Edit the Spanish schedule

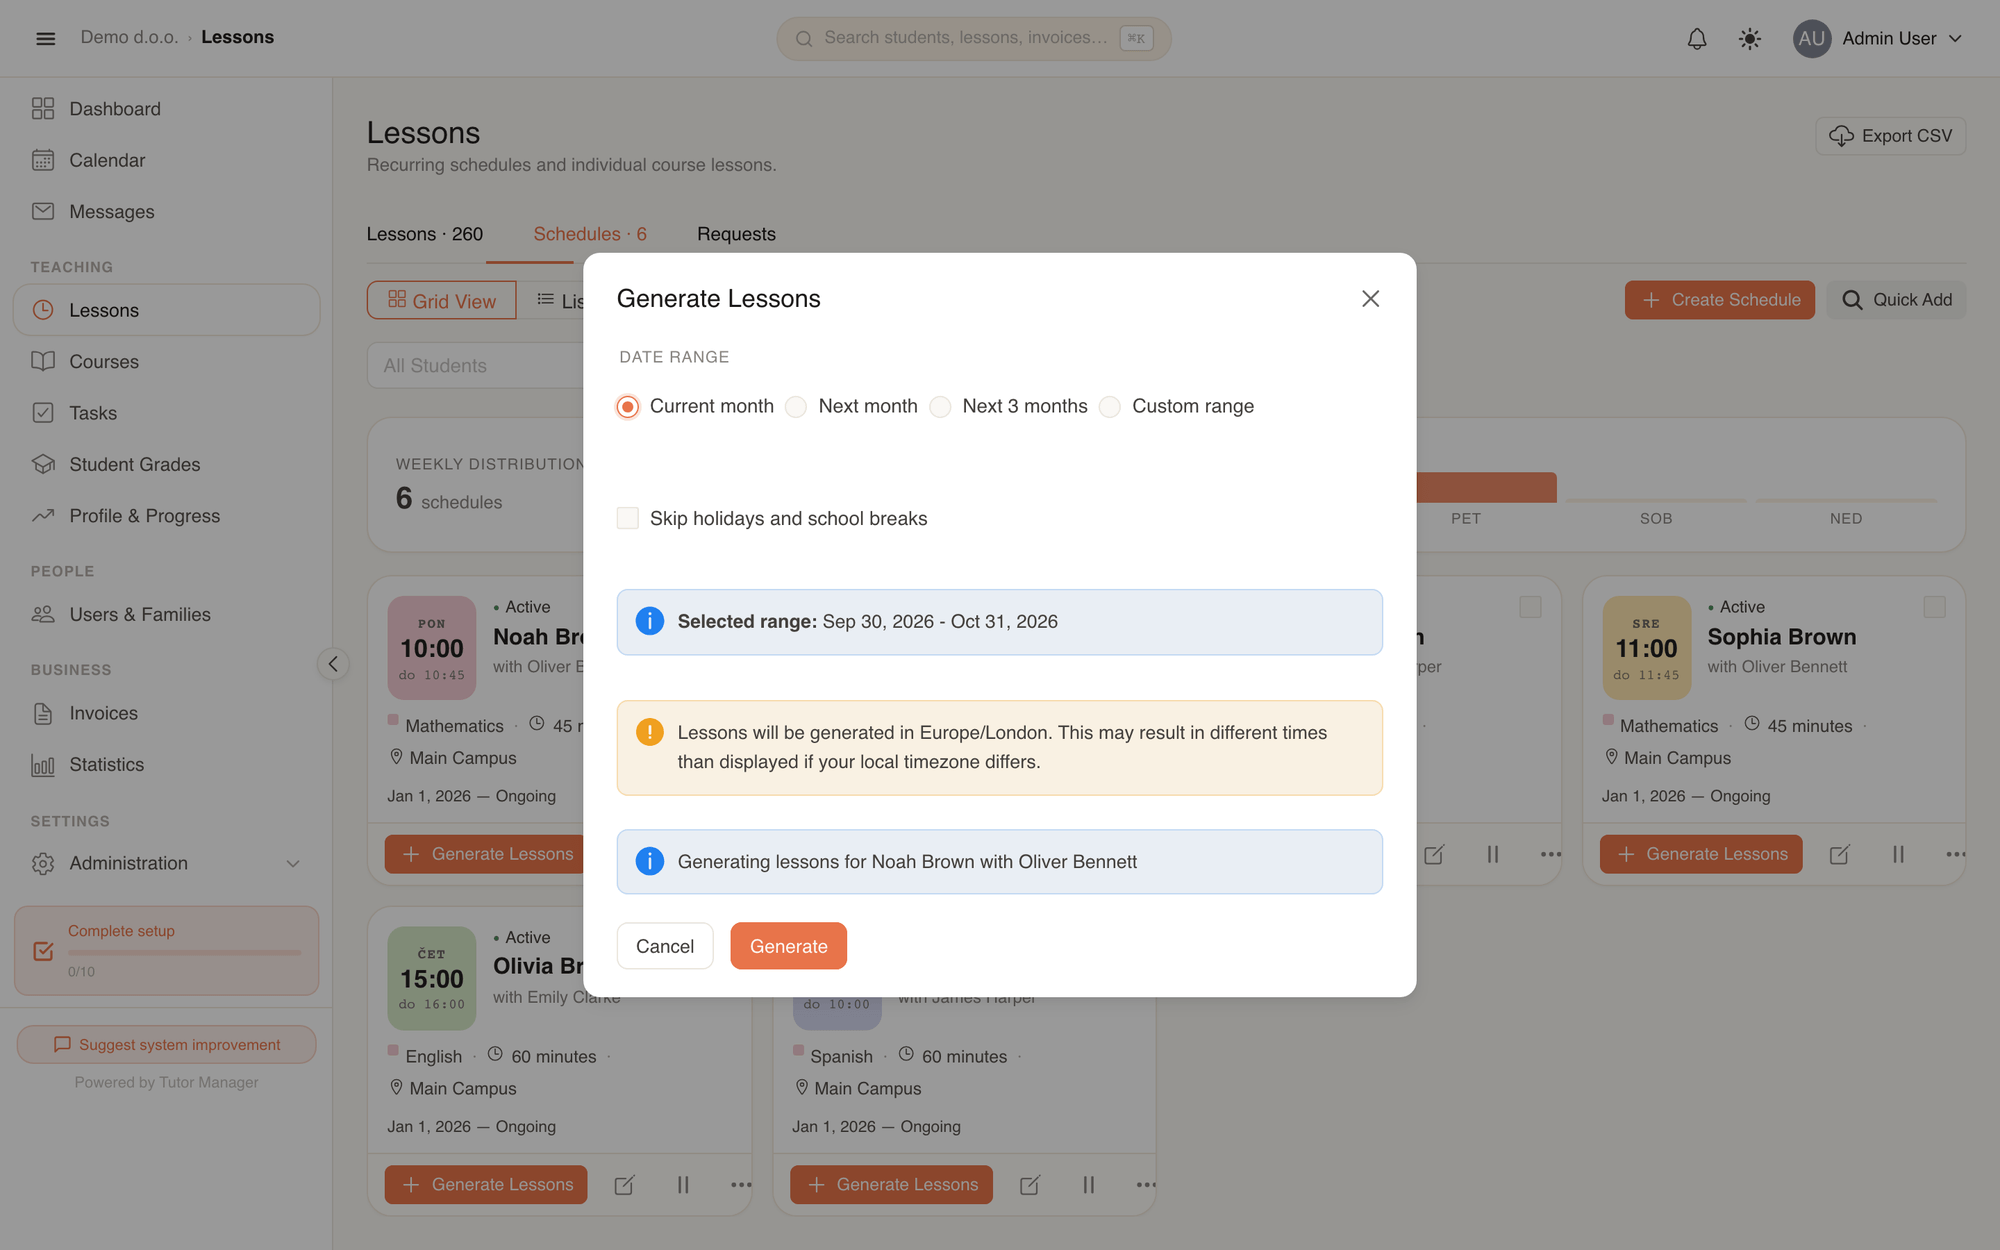click(1029, 1185)
